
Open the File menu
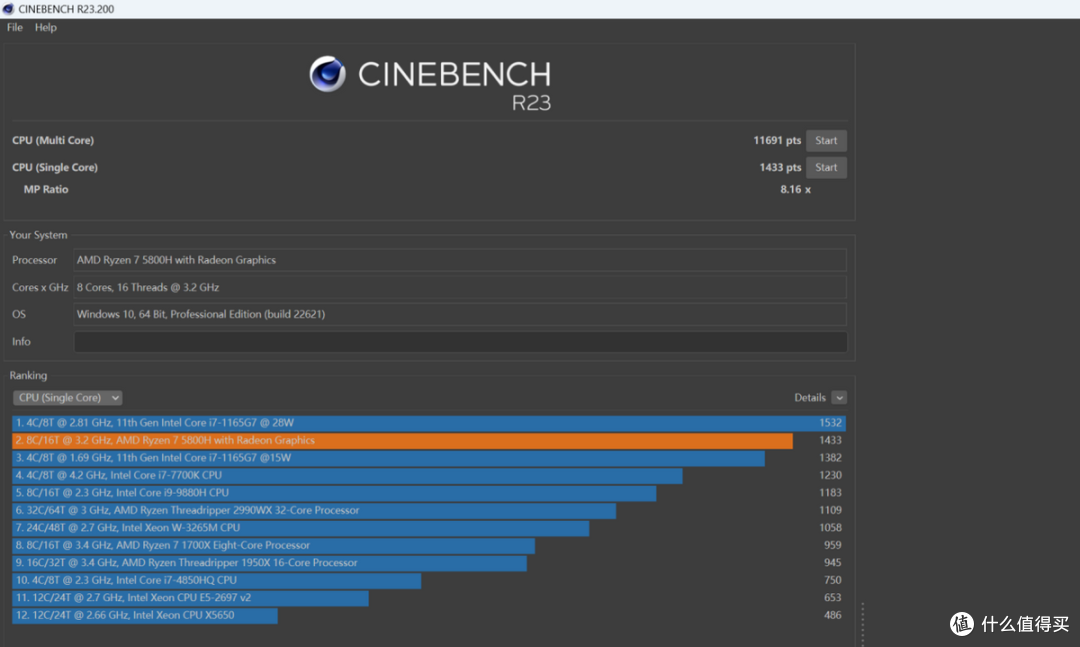[14, 28]
